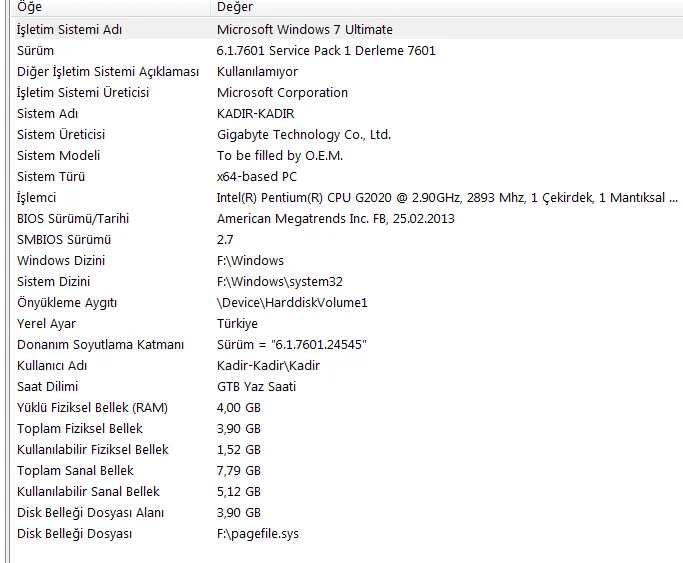Select the Disk Belleği Dosyası label
Image resolution: width=683 pixels, height=563 pixels.
[x=74, y=533]
